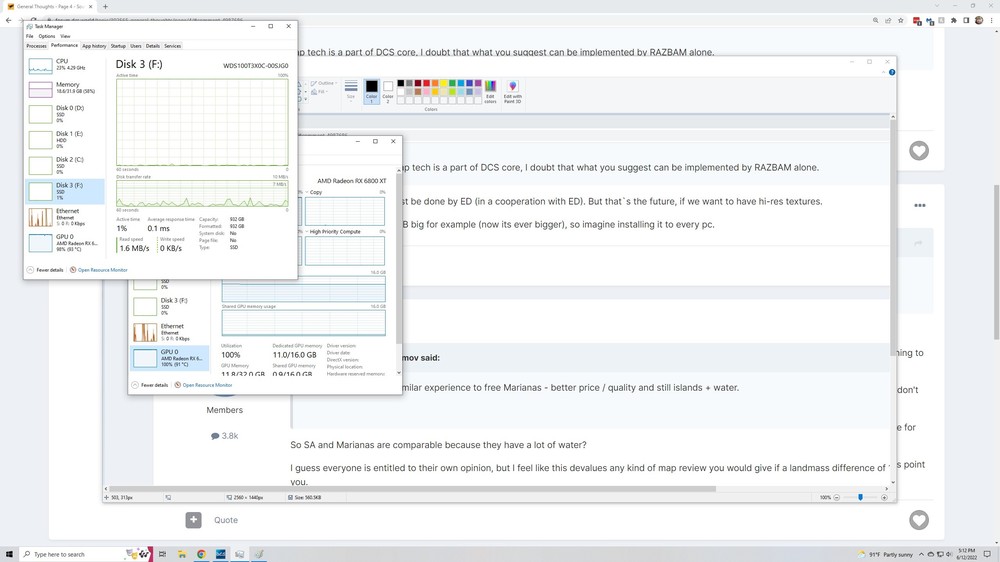
Task: Pick the red color swatch in Paint
Action: click(427, 83)
